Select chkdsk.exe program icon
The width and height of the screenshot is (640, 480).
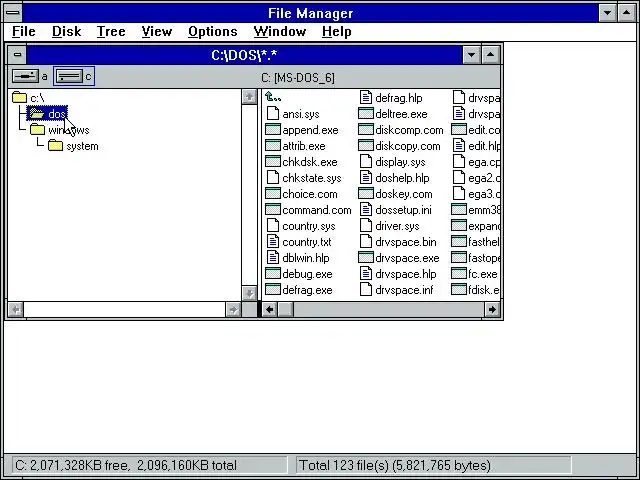(273, 161)
